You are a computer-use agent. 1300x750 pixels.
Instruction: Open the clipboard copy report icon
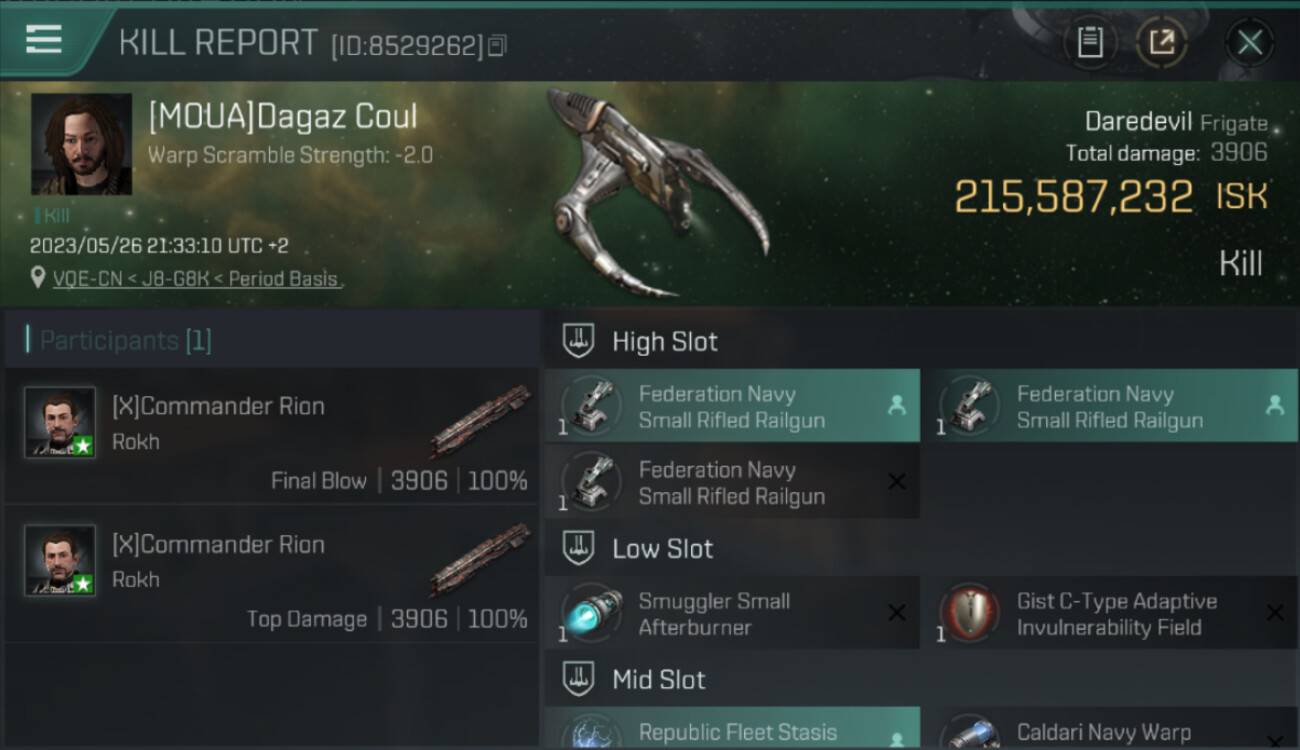tap(1090, 43)
